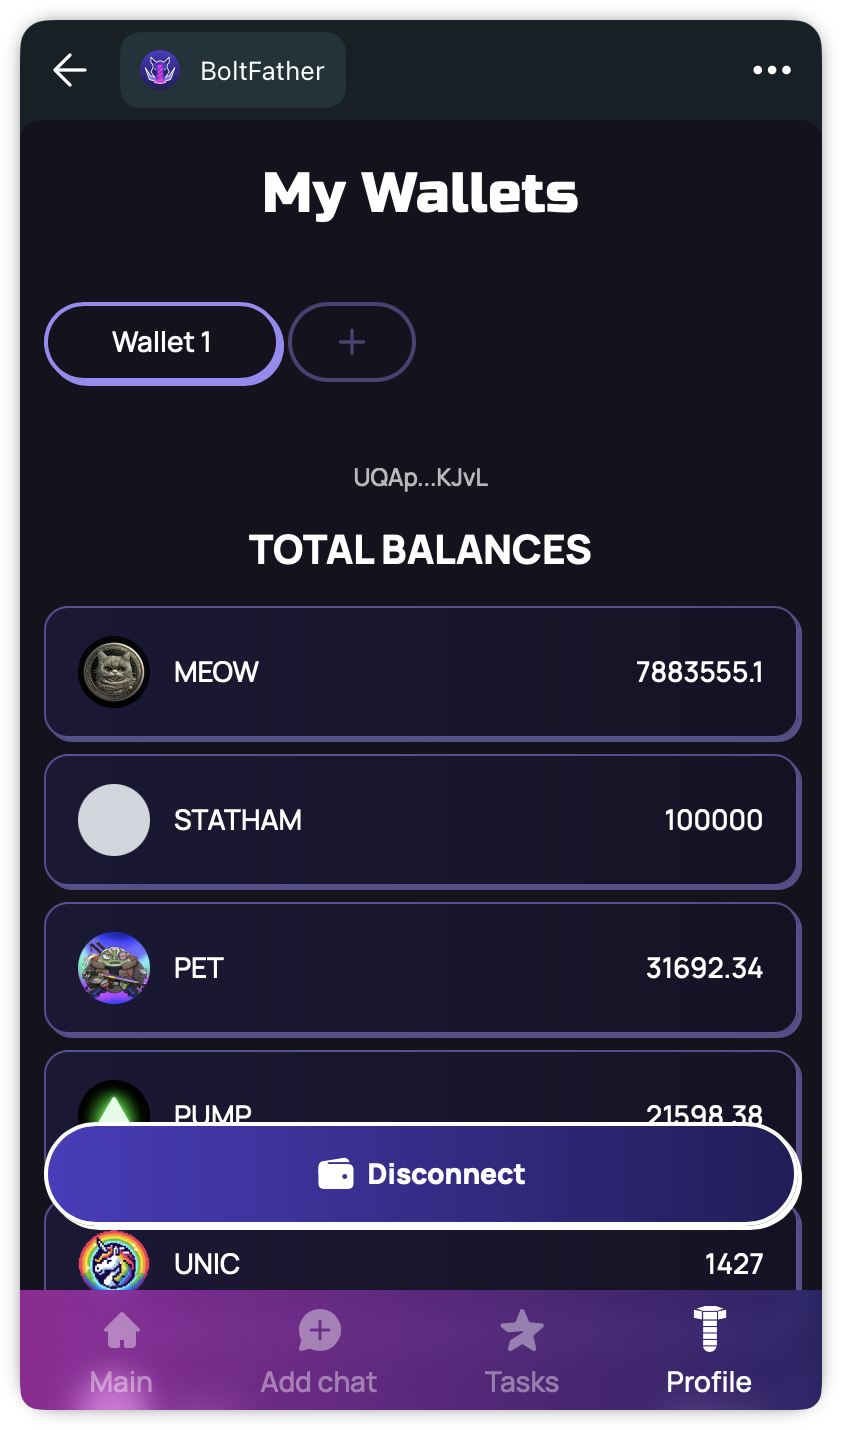Select the Wallet 1 tab
Screen dimensions: 842x1430
[162, 342]
